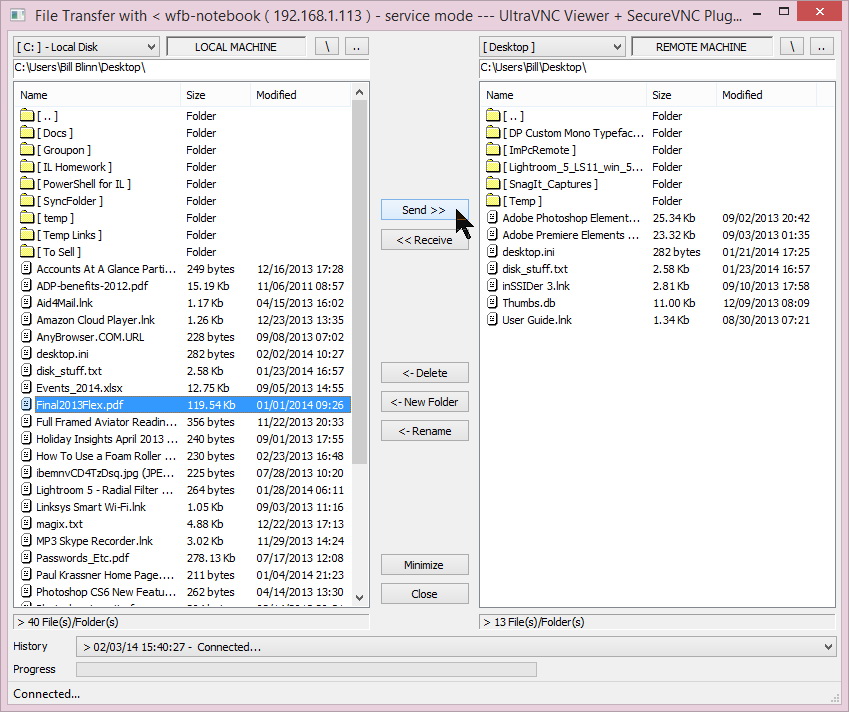Click the LOCAL MACHINE label button
849x712 pixels.
tap(236, 47)
